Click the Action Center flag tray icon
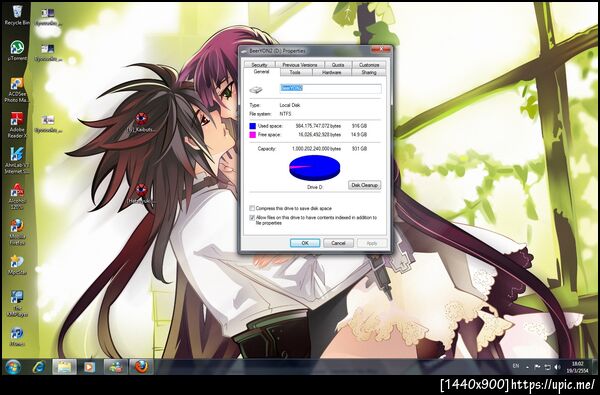The image size is (600, 395). point(537,367)
